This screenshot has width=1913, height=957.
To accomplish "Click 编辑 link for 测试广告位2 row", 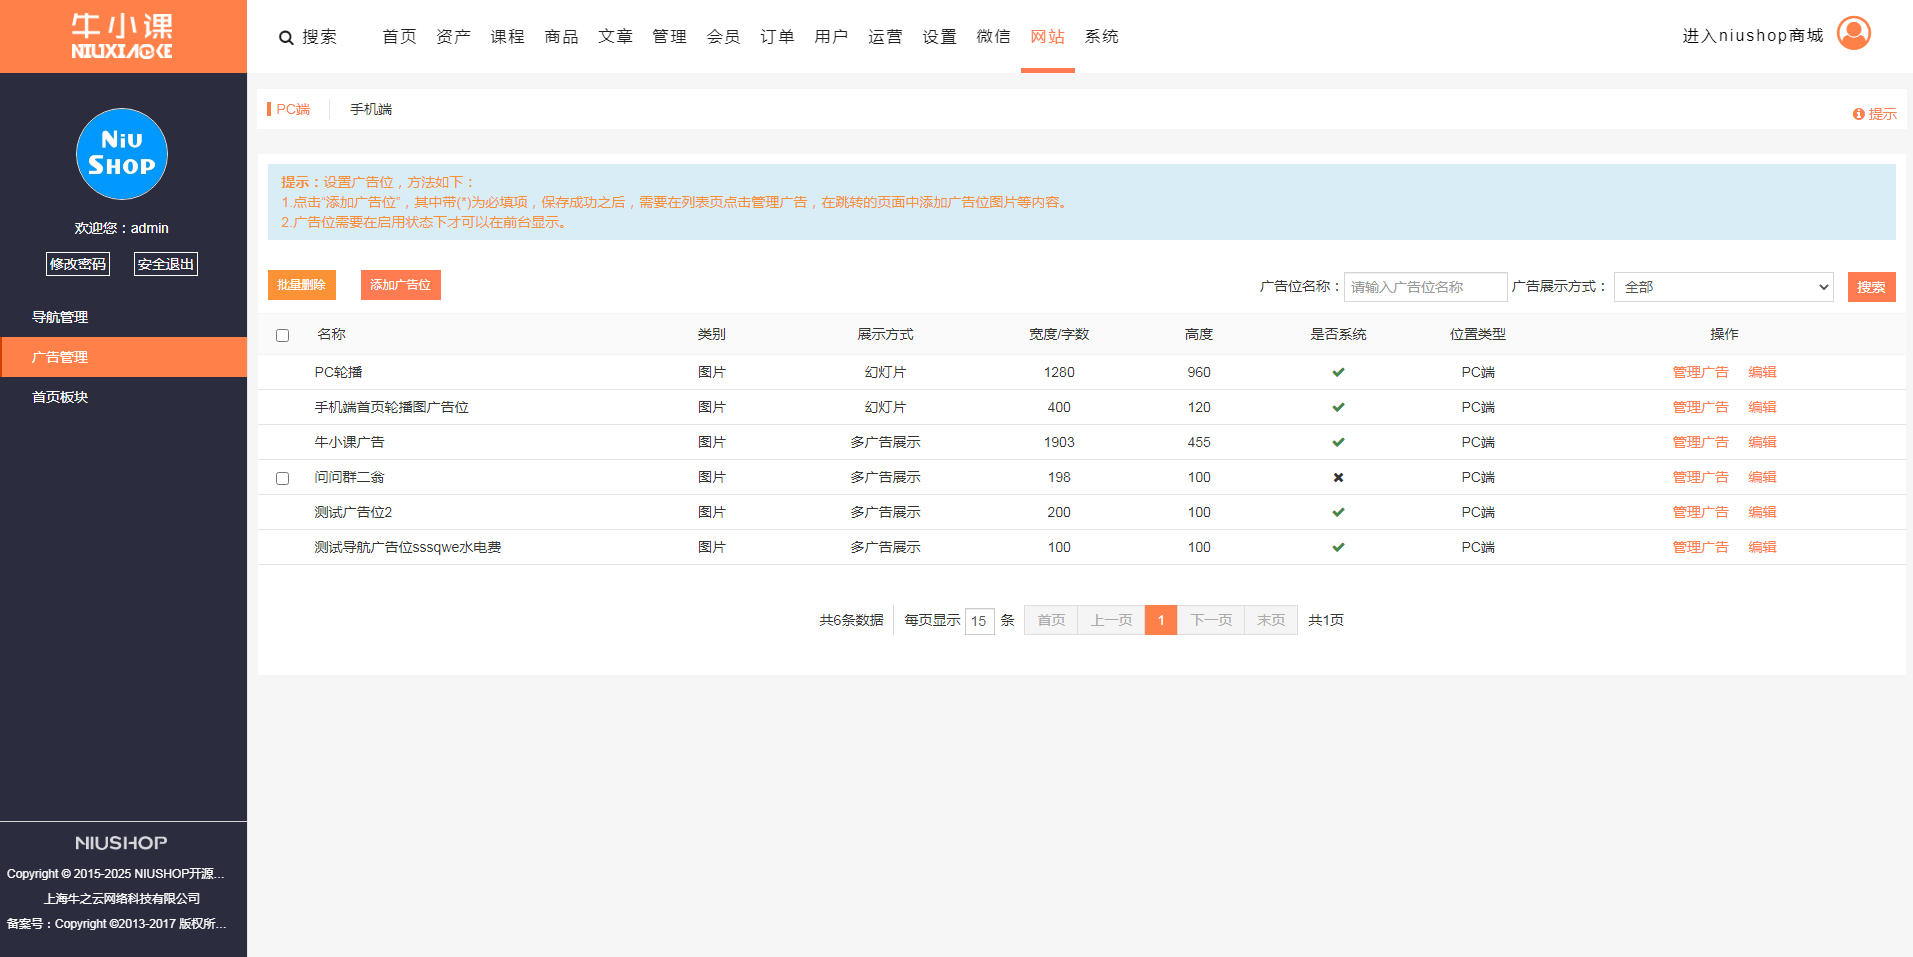I will click(1761, 512).
